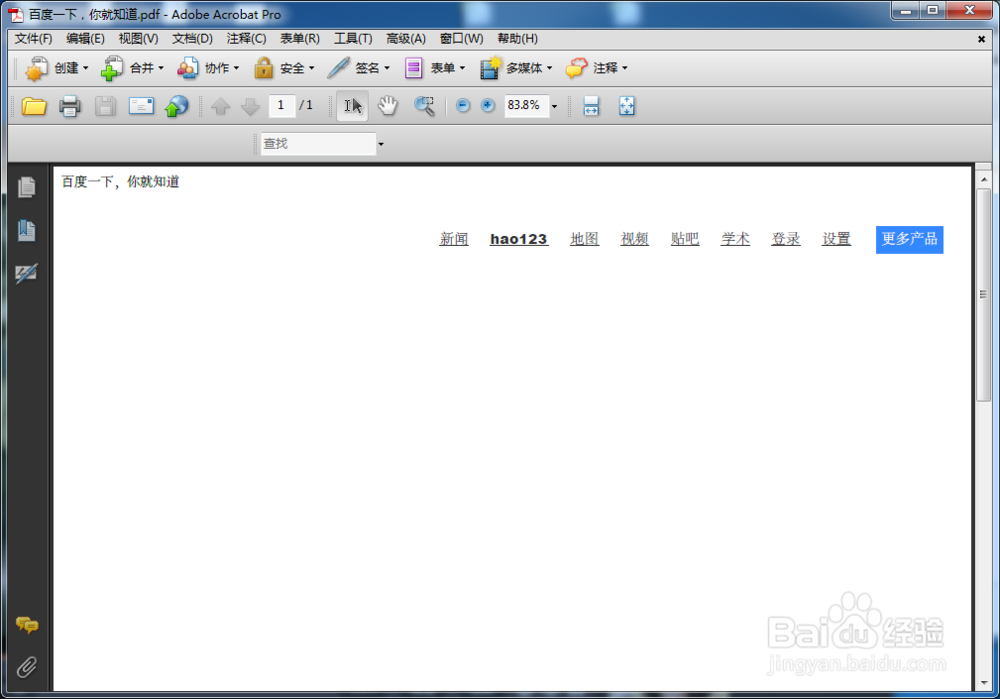
Task: Click the hao123 link
Action: 518,239
